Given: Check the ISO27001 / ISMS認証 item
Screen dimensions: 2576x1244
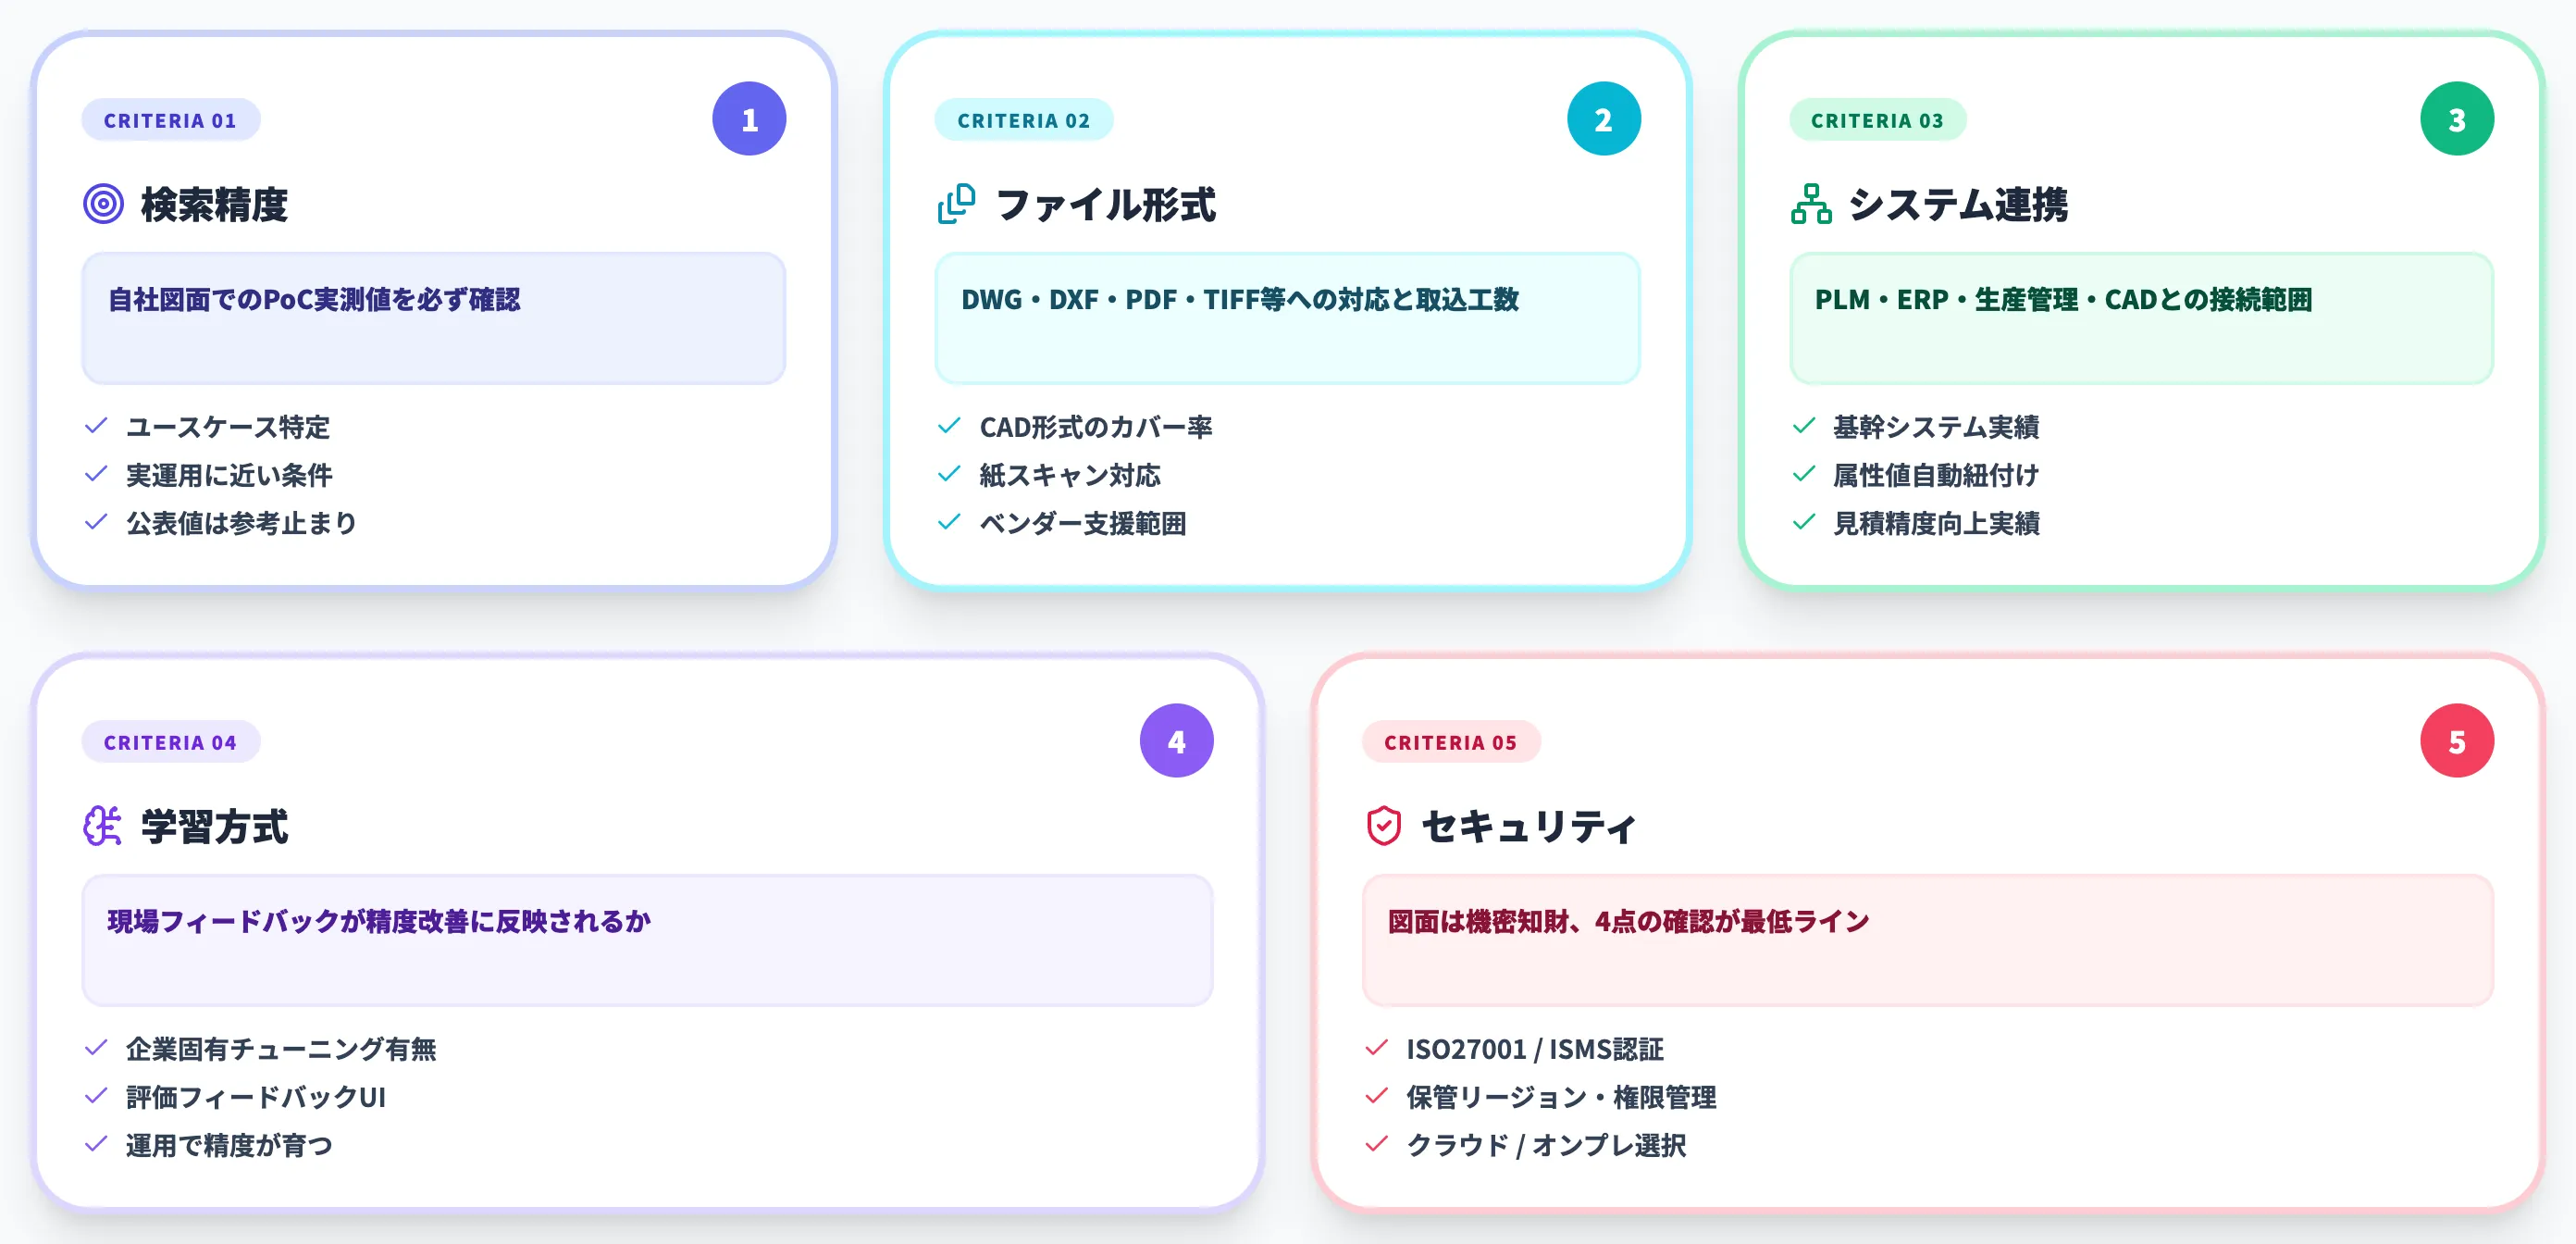Looking at the screenshot, I should click(1534, 1050).
